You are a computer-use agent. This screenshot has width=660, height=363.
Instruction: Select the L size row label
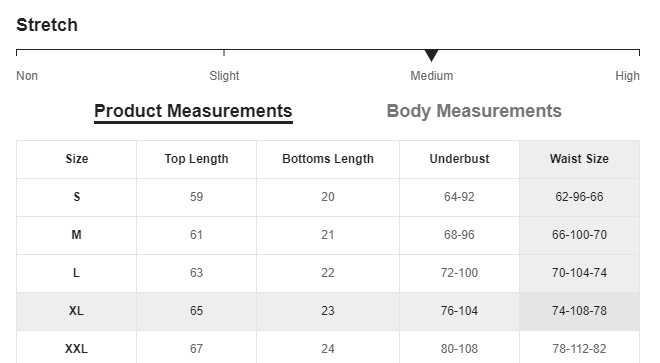pyautogui.click(x=77, y=273)
